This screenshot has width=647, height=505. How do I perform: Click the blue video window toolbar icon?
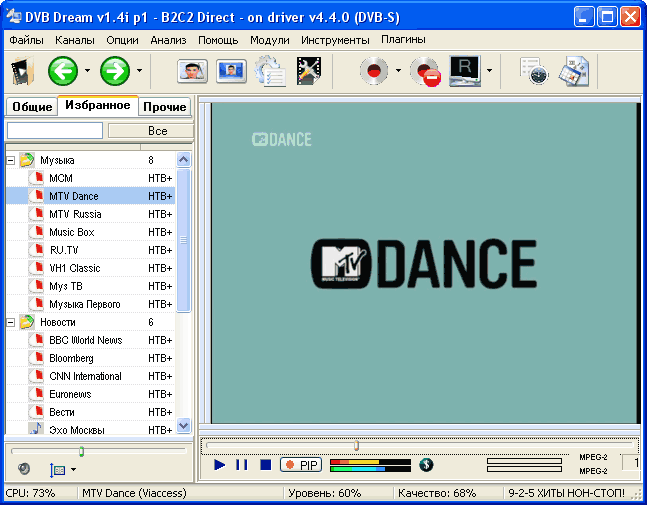click(231, 71)
